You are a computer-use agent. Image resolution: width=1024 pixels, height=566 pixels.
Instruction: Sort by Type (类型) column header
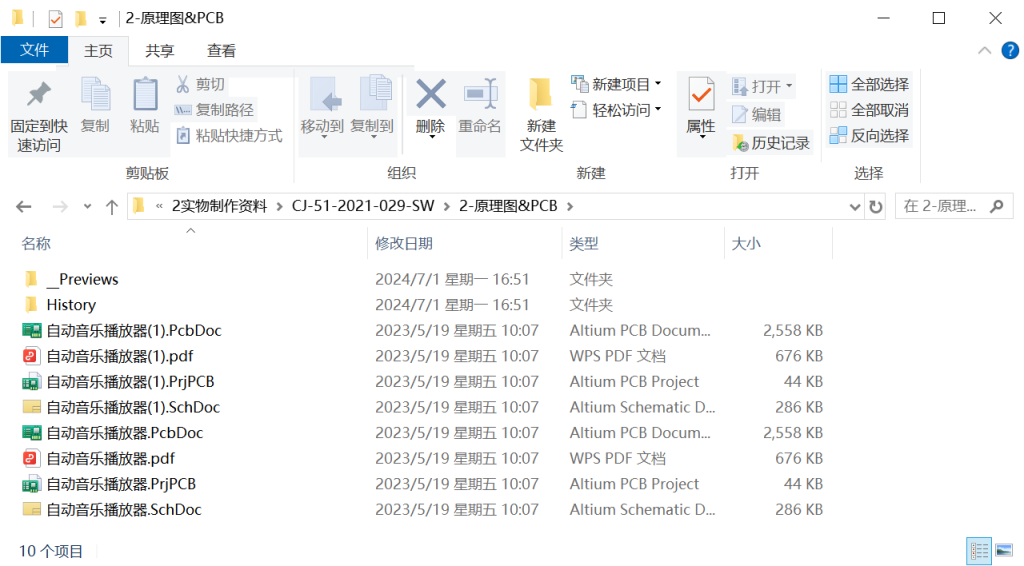coord(584,244)
